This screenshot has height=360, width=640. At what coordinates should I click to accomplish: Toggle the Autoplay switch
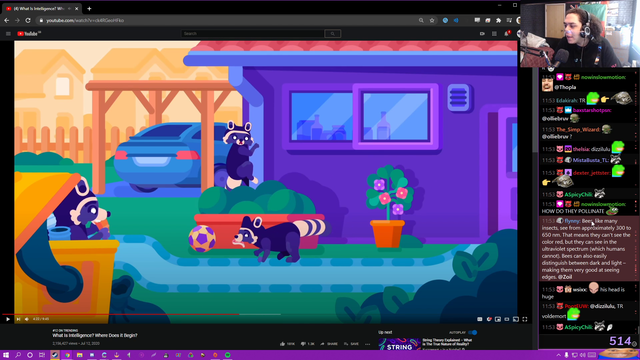(x=472, y=333)
